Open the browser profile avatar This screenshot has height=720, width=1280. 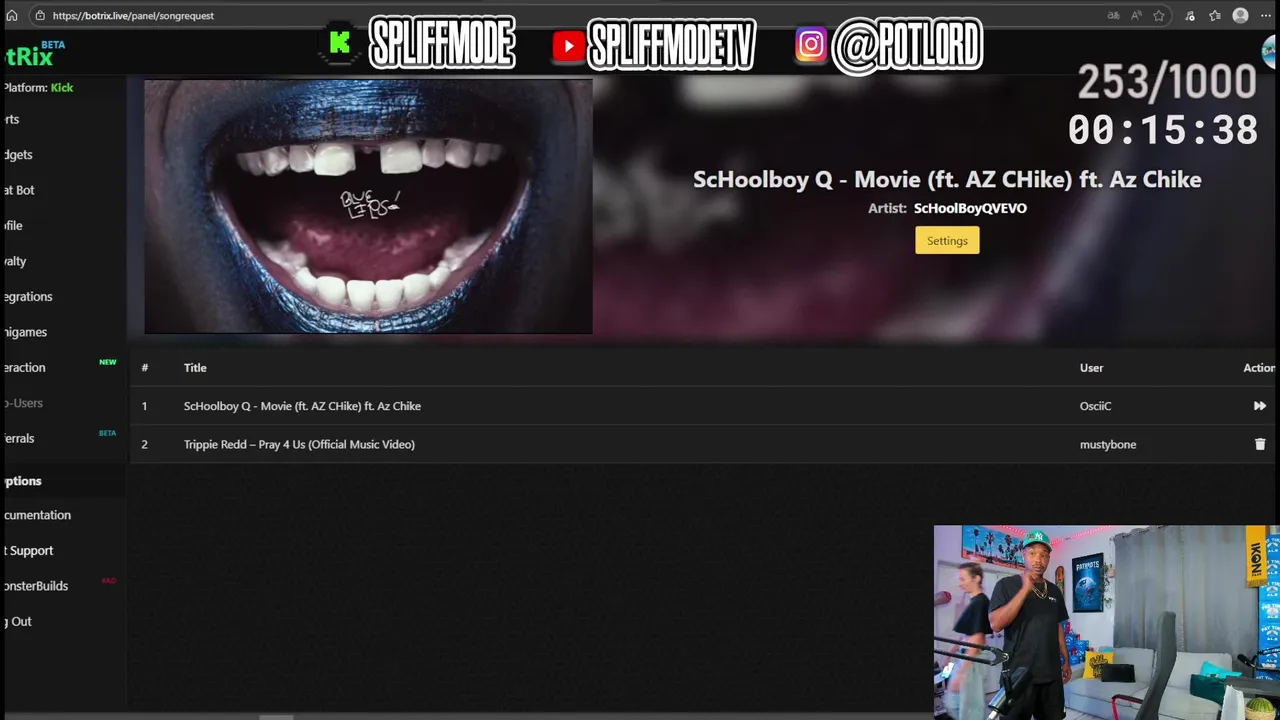(1240, 15)
